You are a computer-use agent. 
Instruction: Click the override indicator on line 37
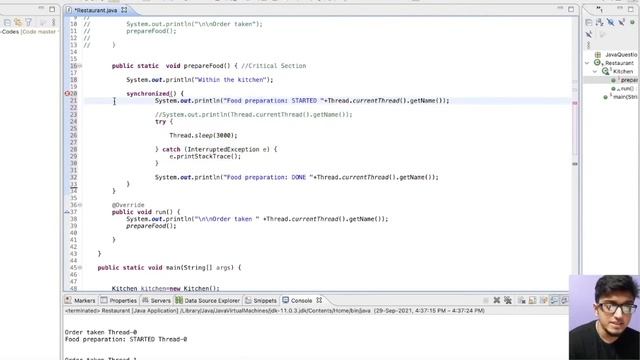[67, 212]
